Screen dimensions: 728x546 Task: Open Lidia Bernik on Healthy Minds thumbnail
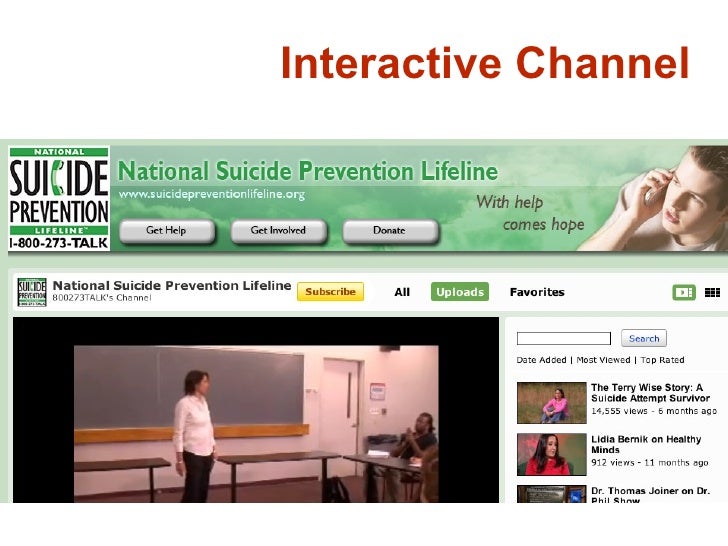click(x=552, y=454)
